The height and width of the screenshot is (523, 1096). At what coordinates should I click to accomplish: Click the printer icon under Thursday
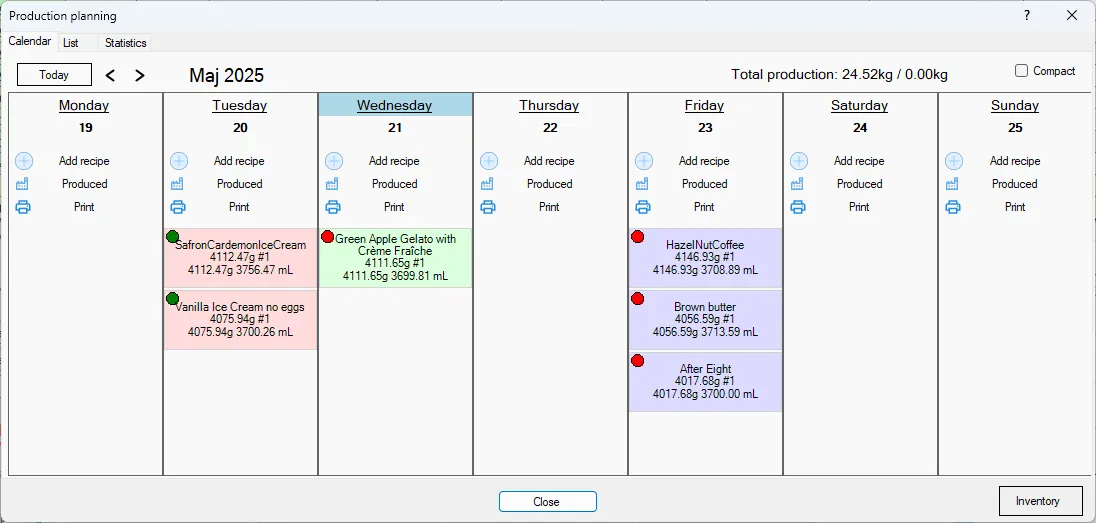pos(489,207)
